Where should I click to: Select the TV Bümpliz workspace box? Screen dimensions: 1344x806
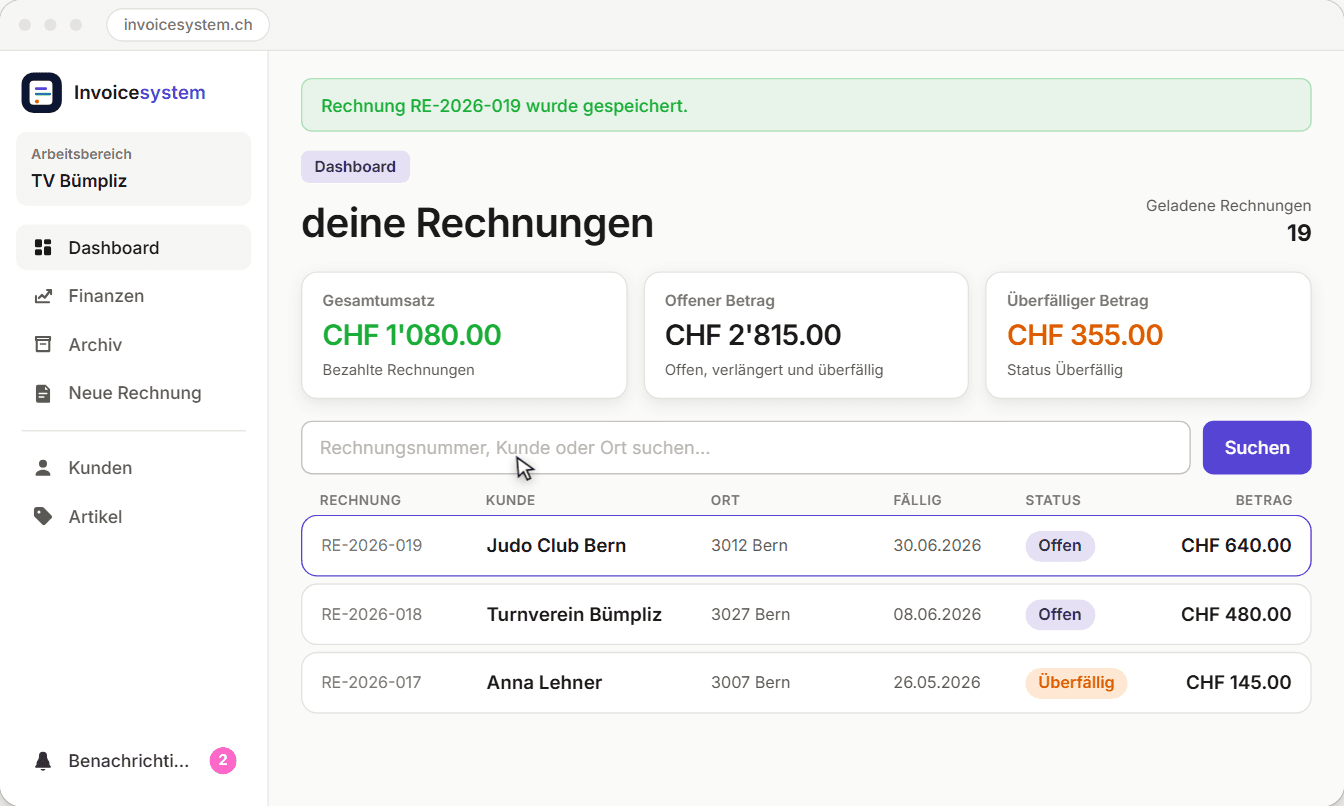coord(134,169)
